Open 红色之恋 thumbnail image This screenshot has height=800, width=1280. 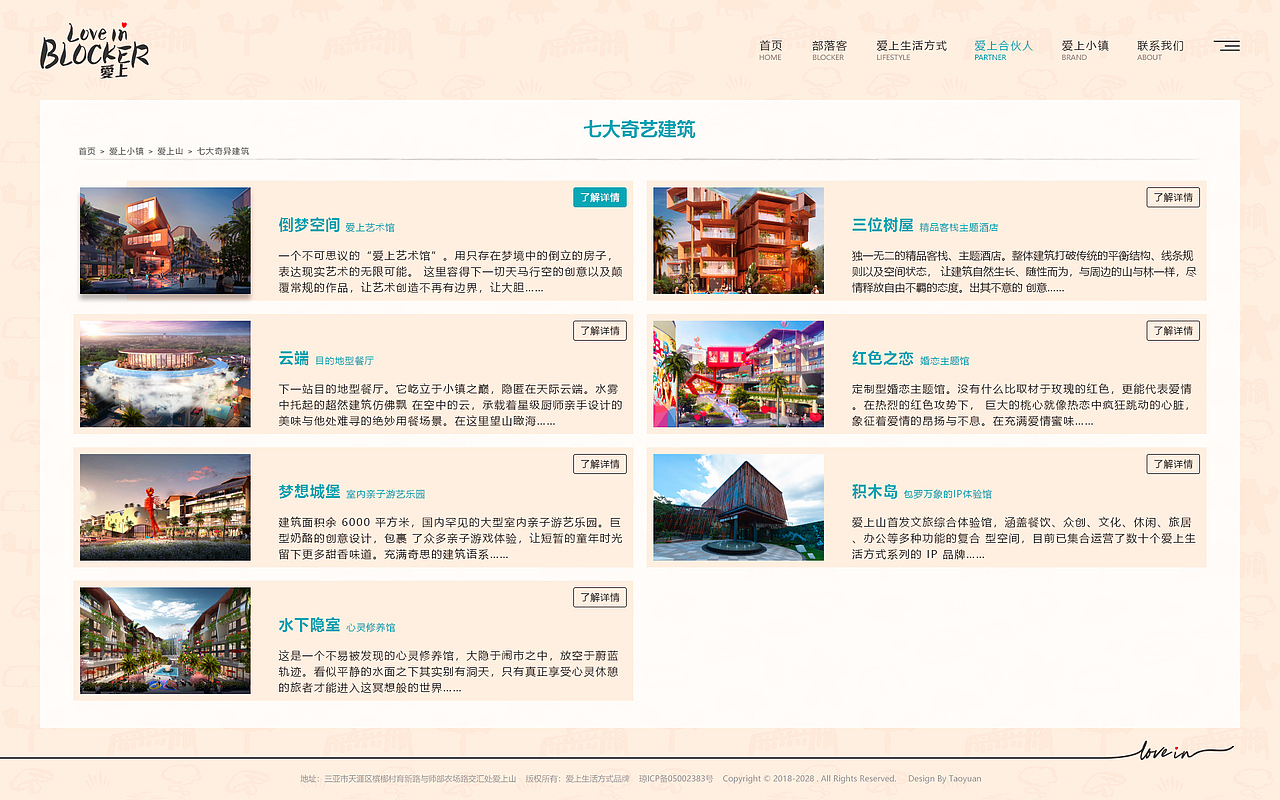738,374
